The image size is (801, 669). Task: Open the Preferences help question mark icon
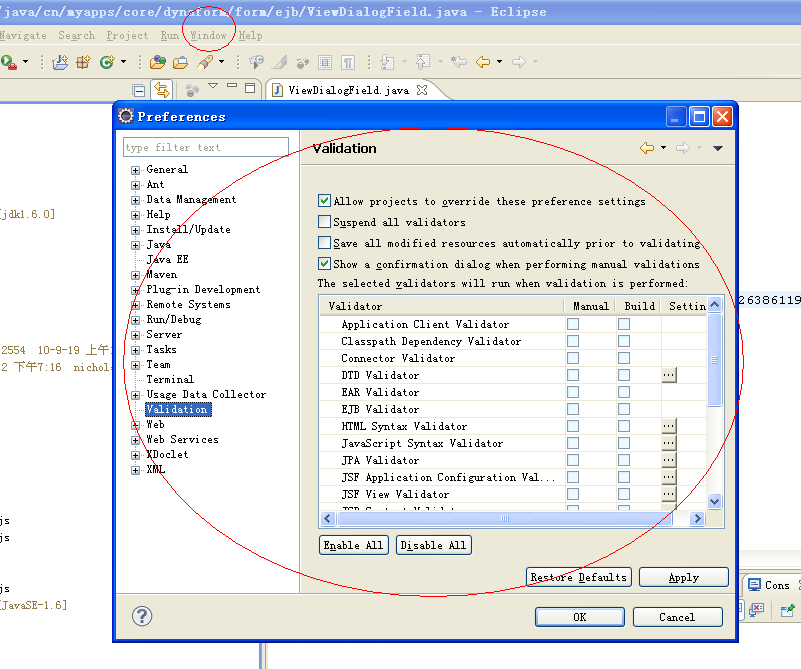pos(142,616)
